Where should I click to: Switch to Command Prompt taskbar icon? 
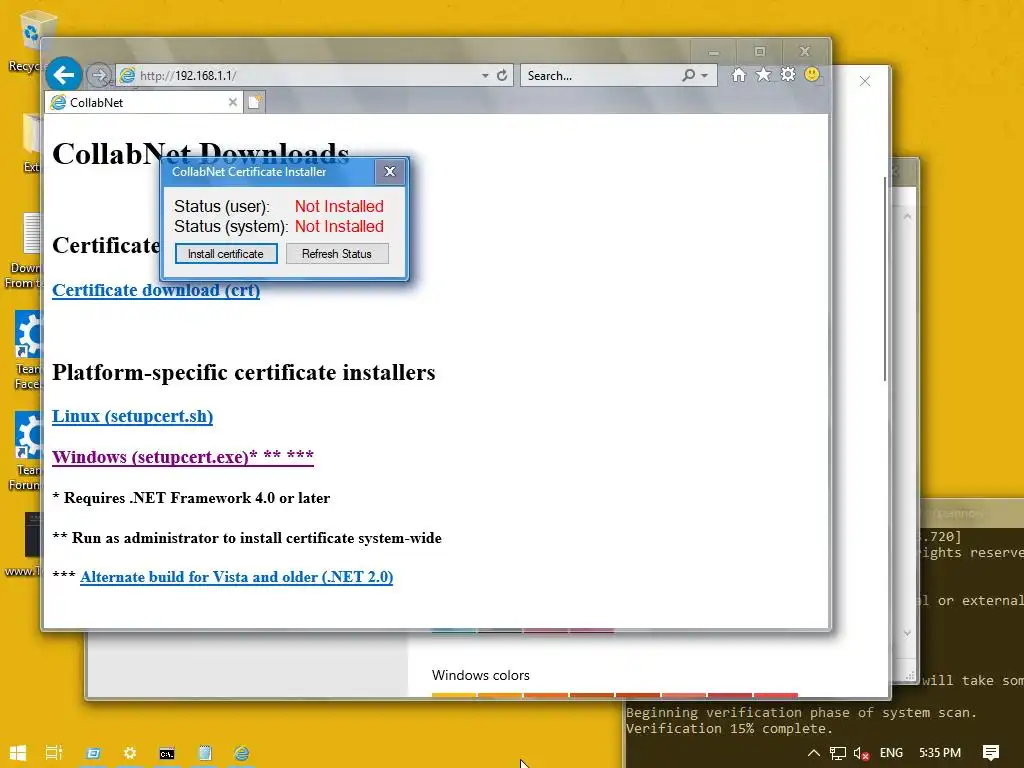pos(167,753)
